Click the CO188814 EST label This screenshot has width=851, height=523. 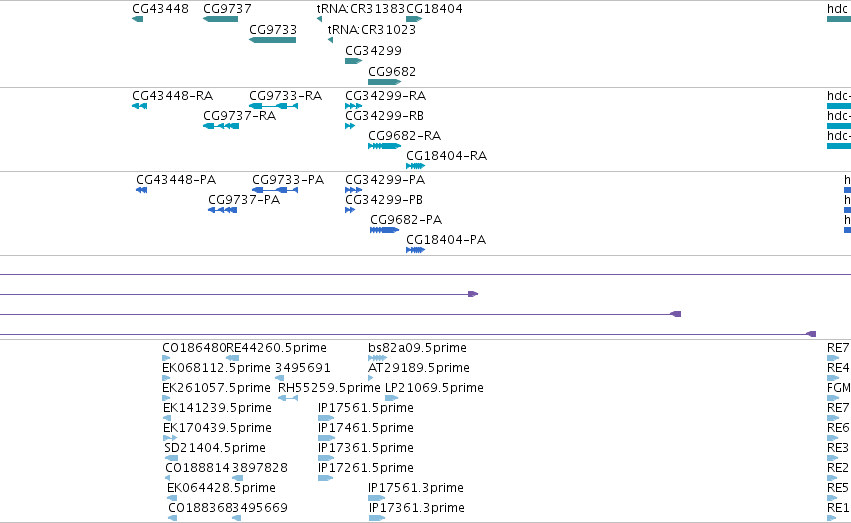point(198,468)
